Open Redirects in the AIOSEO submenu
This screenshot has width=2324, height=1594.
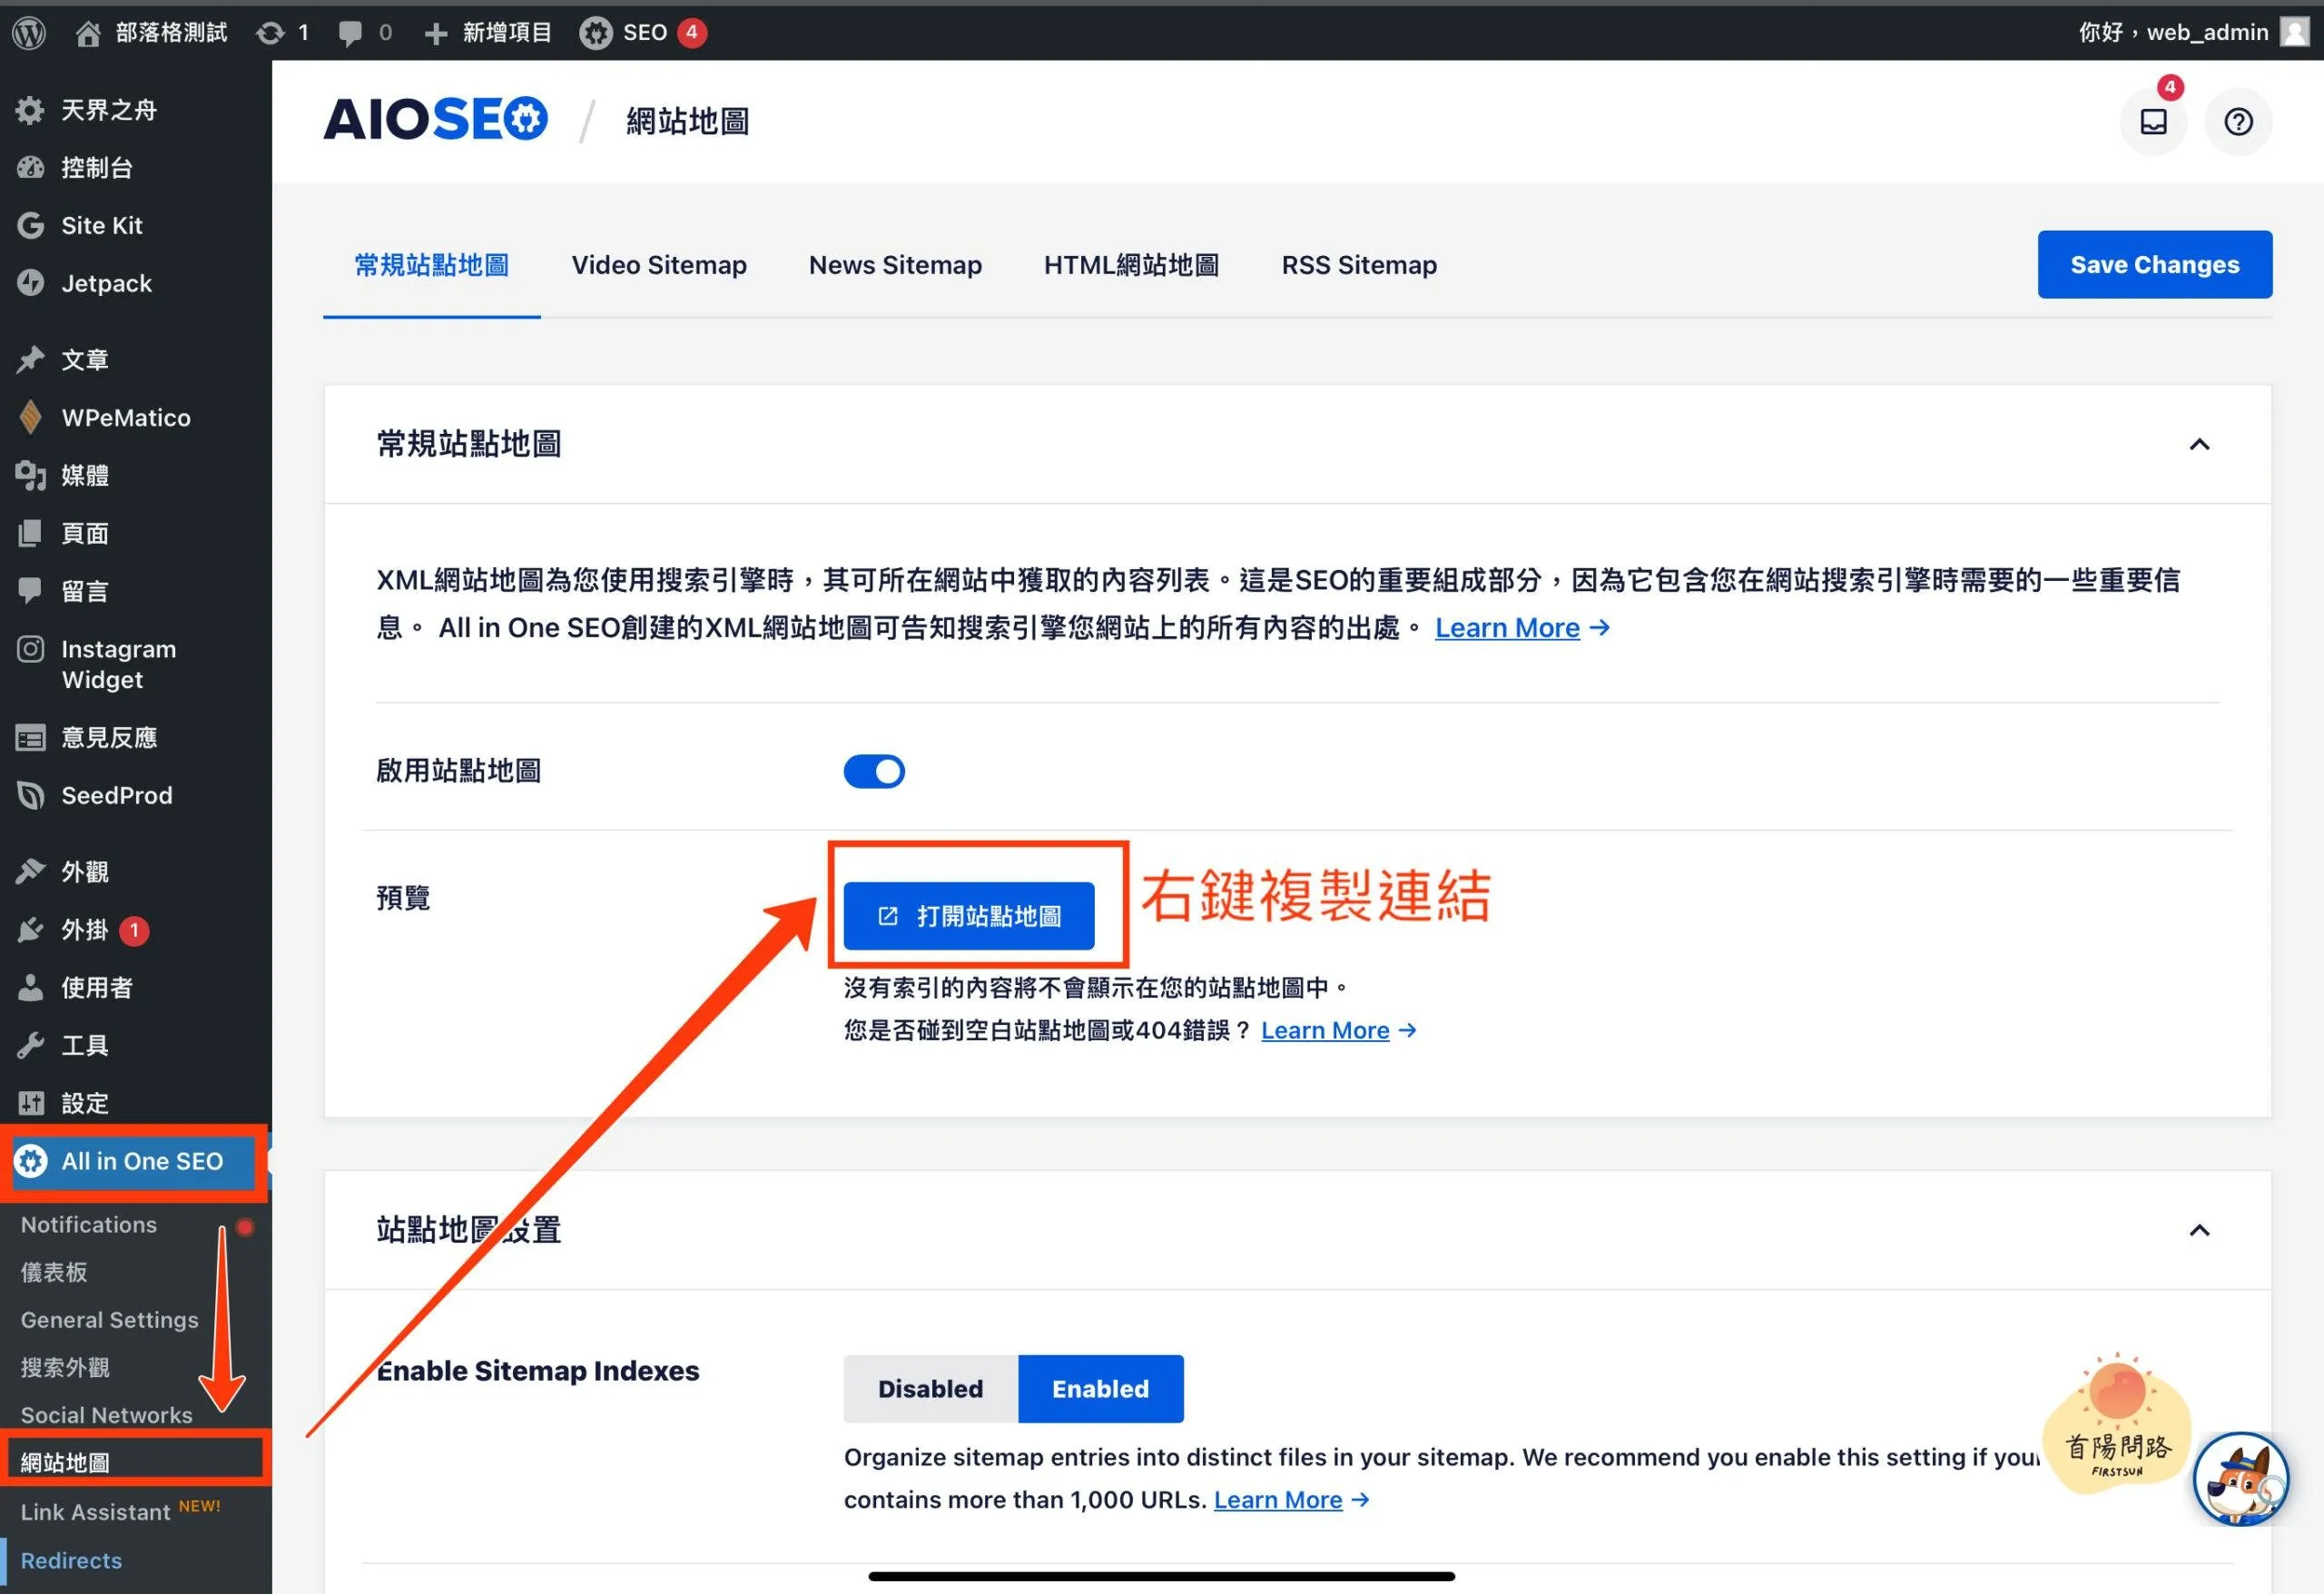(71, 1560)
